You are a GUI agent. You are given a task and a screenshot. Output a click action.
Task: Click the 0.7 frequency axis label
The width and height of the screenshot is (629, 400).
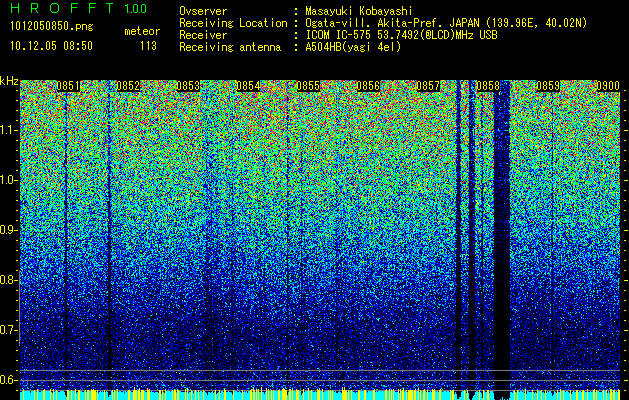[8, 330]
